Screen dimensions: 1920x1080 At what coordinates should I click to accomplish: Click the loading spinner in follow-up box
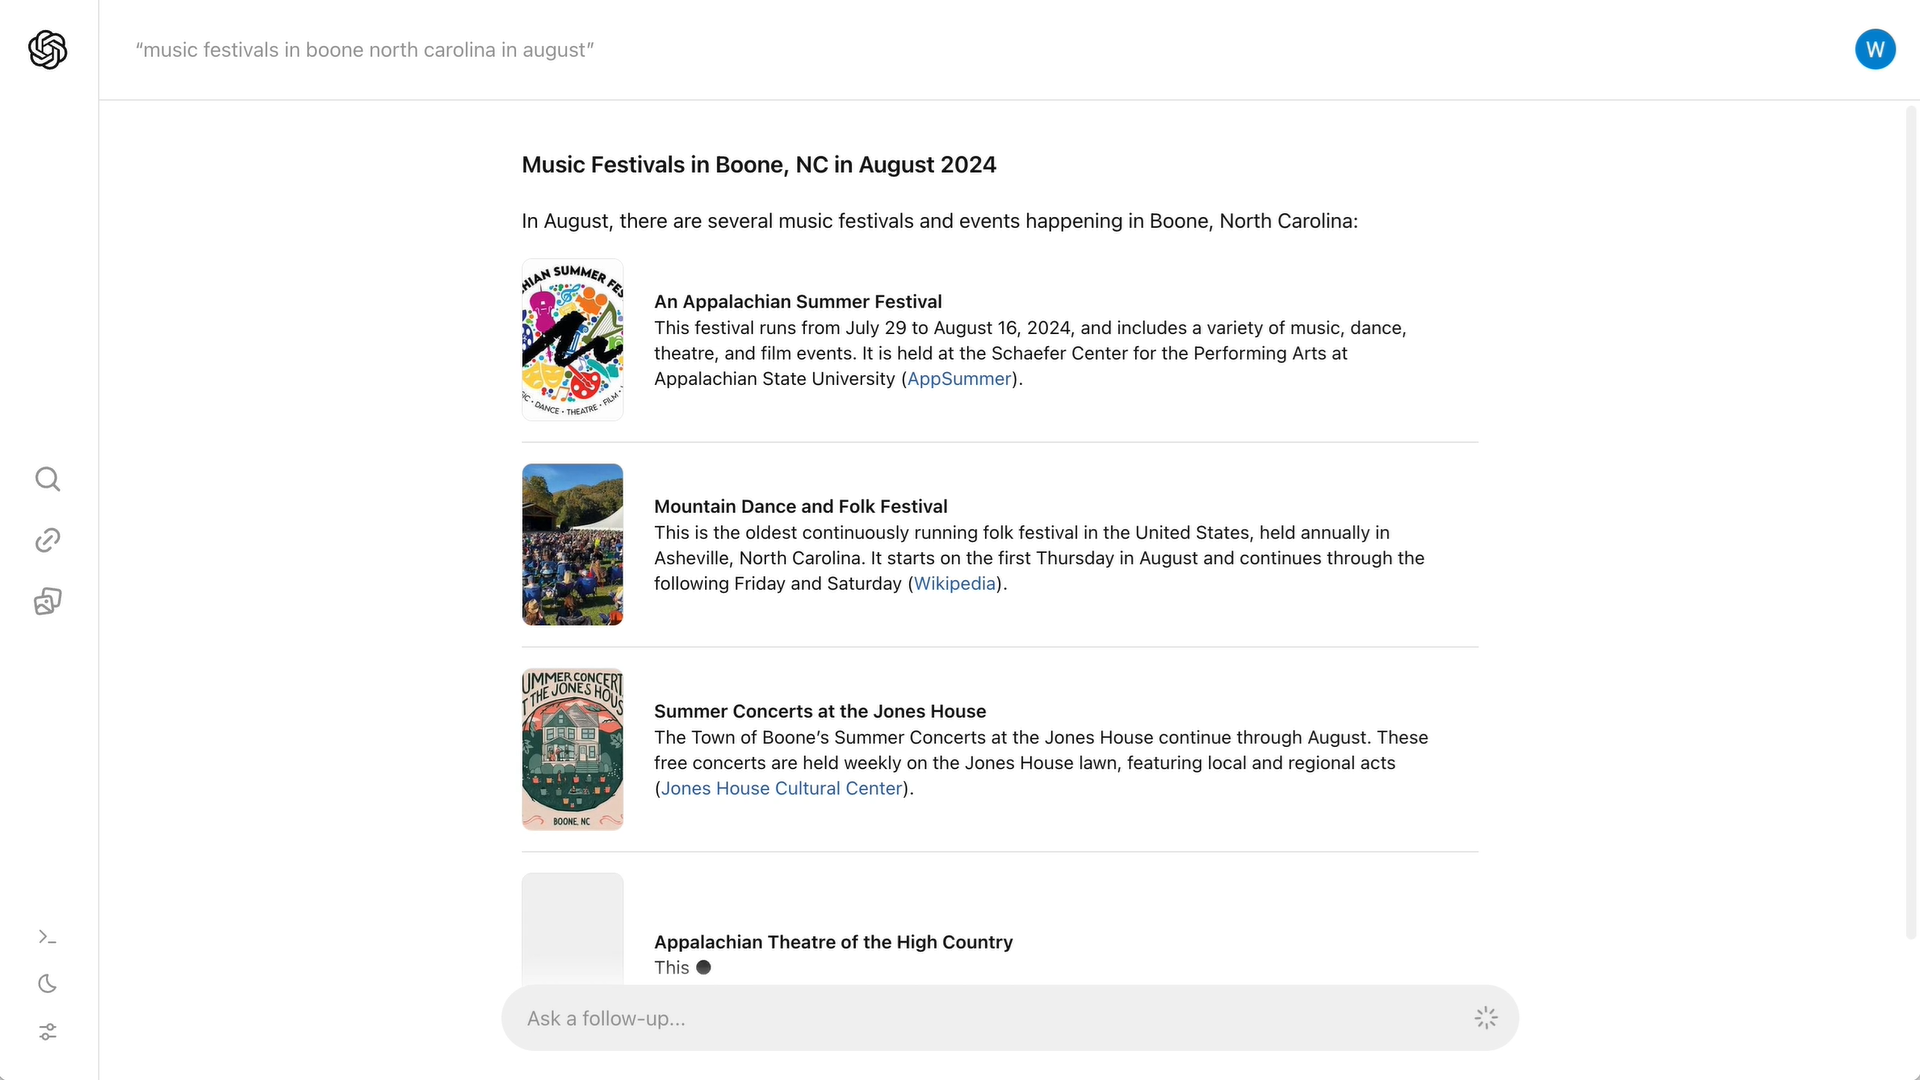(x=1486, y=1018)
